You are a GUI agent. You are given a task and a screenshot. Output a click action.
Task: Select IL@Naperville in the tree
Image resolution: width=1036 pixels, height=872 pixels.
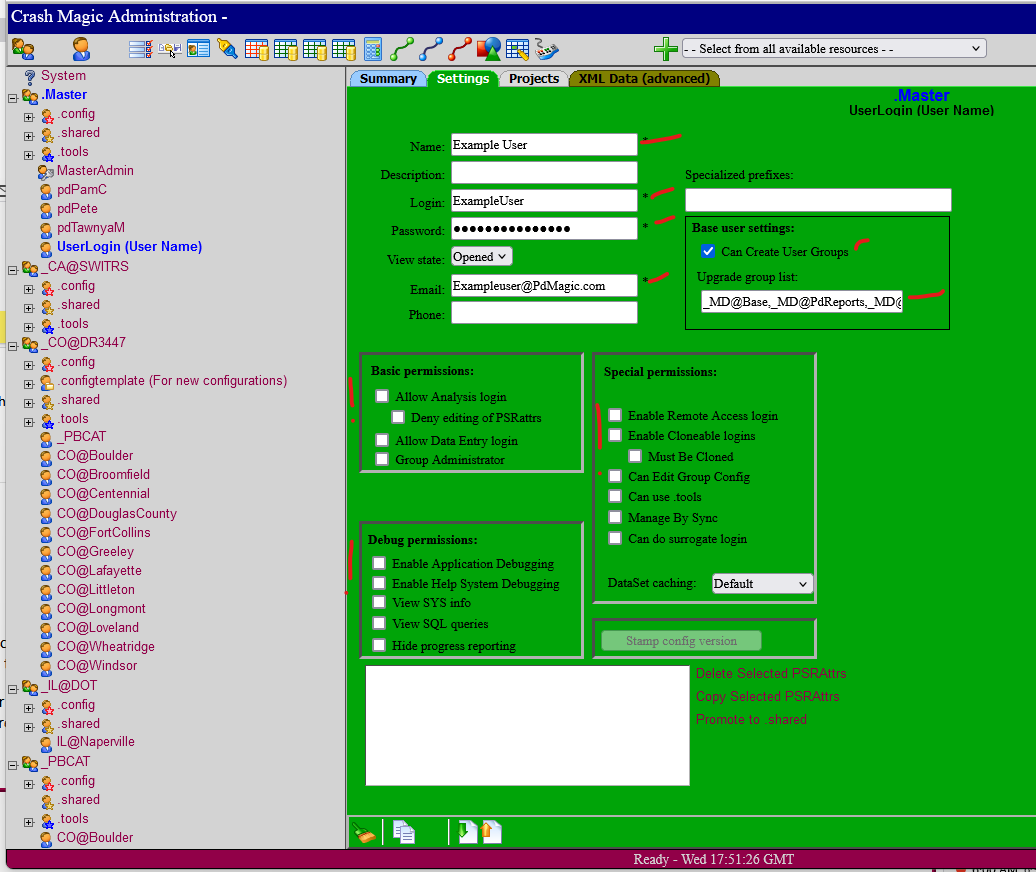(x=95, y=742)
